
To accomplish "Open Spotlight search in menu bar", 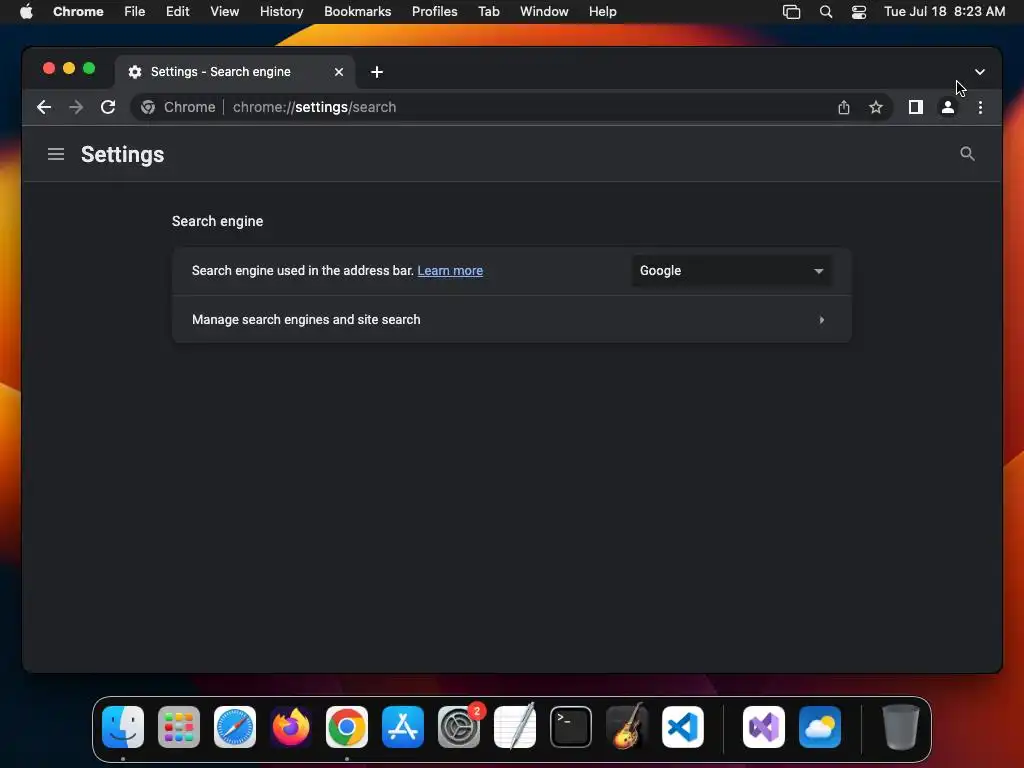I will click(825, 12).
